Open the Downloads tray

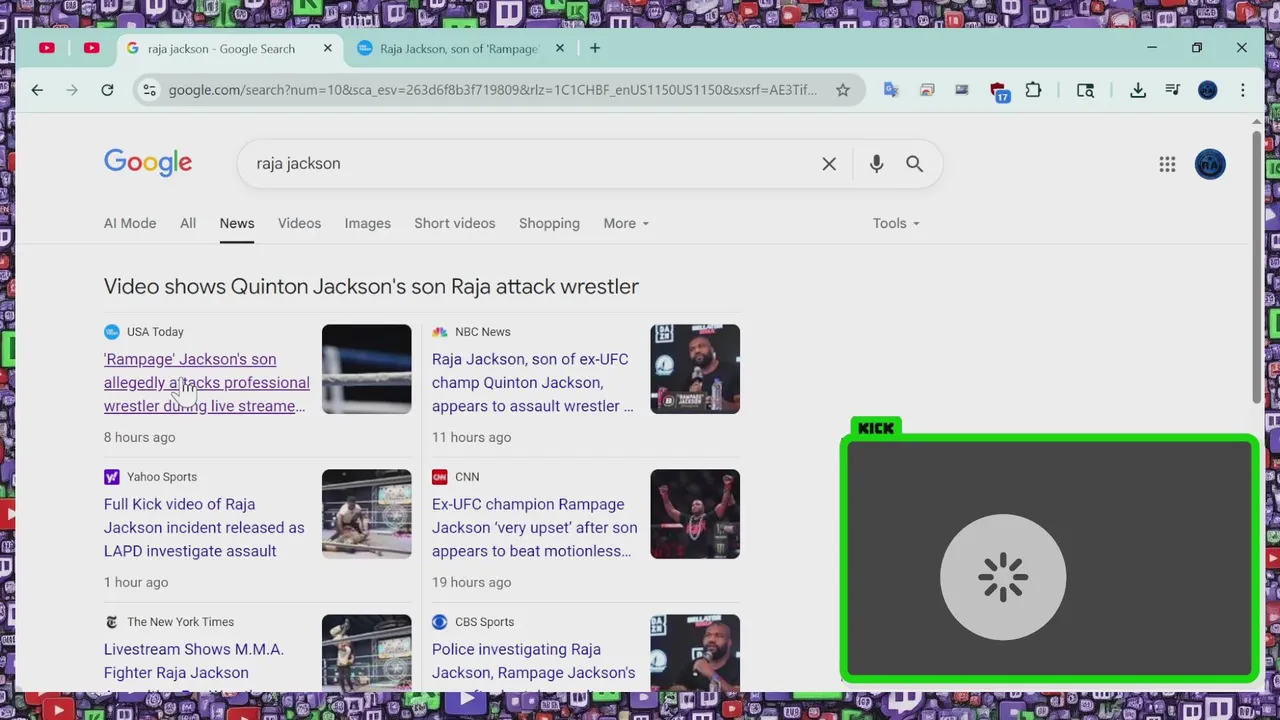[1138, 90]
